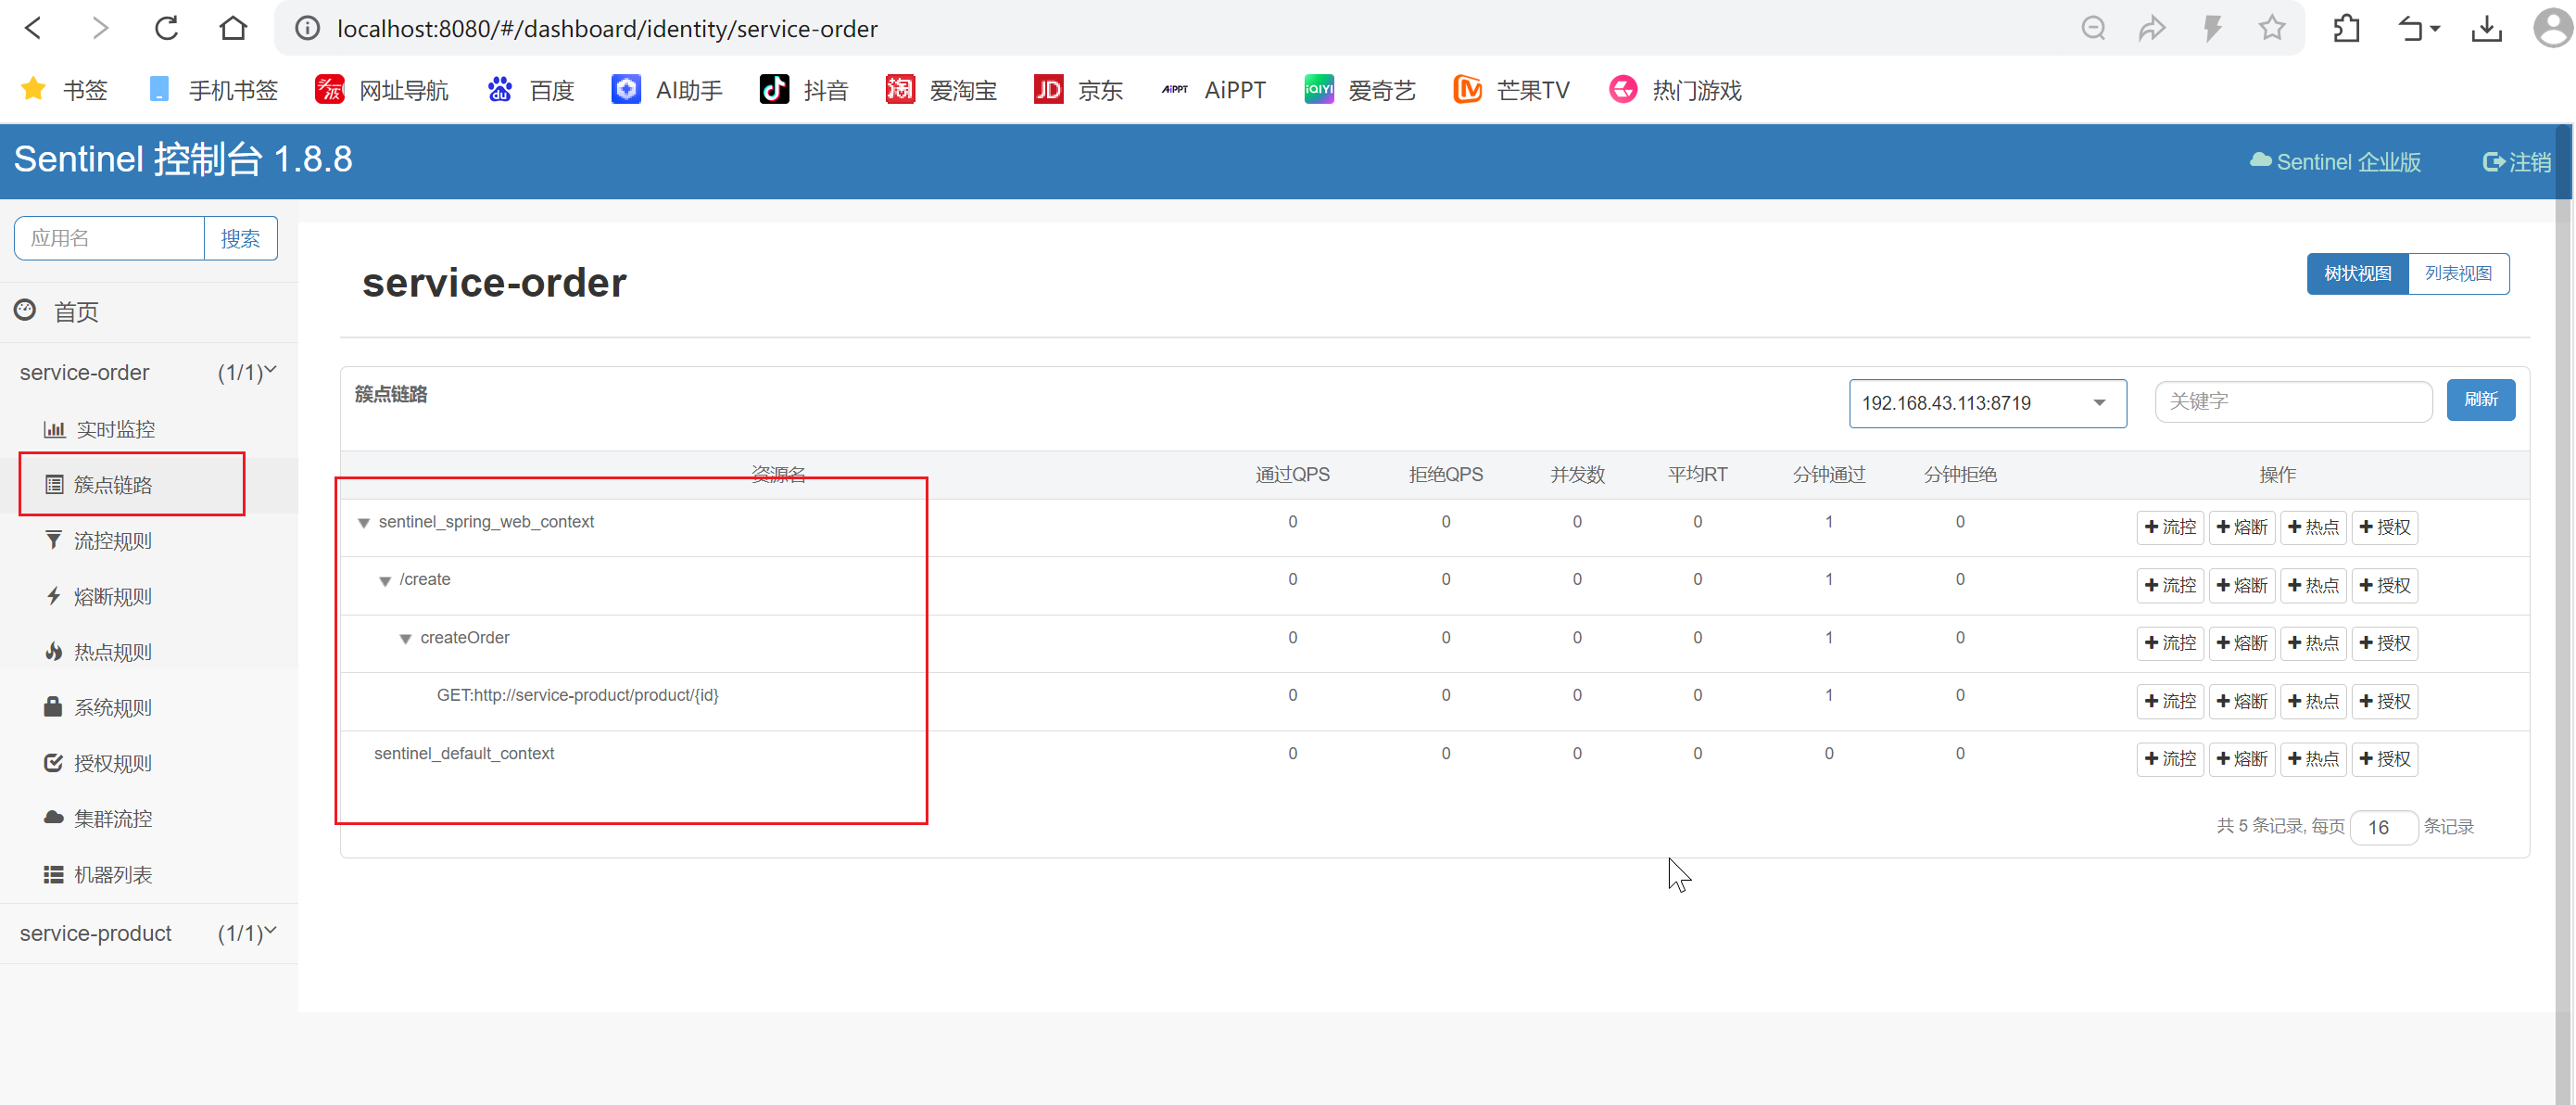Click the 关键字 keyword search field
The image size is (2576, 1105).
2292,401
